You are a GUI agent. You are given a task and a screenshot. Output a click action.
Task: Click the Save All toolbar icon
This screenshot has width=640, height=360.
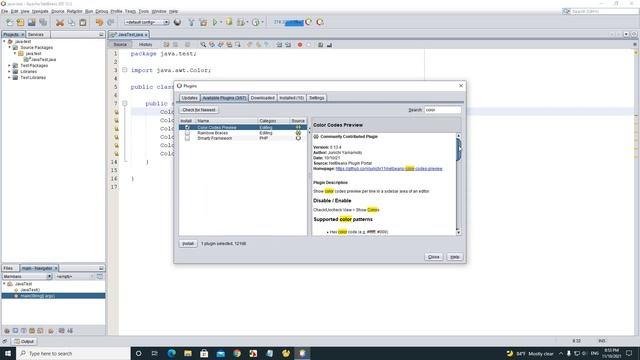pos(43,22)
